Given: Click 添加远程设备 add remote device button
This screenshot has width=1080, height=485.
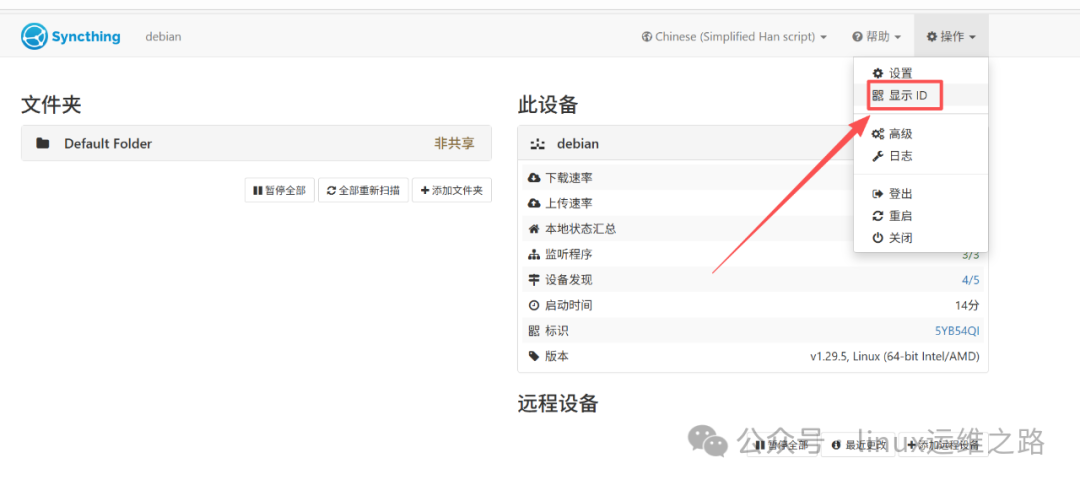Looking at the screenshot, I should coord(944,445).
